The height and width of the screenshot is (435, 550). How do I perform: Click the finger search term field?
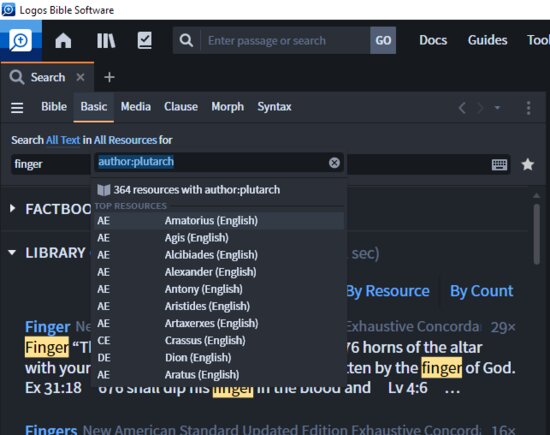[x=51, y=164]
